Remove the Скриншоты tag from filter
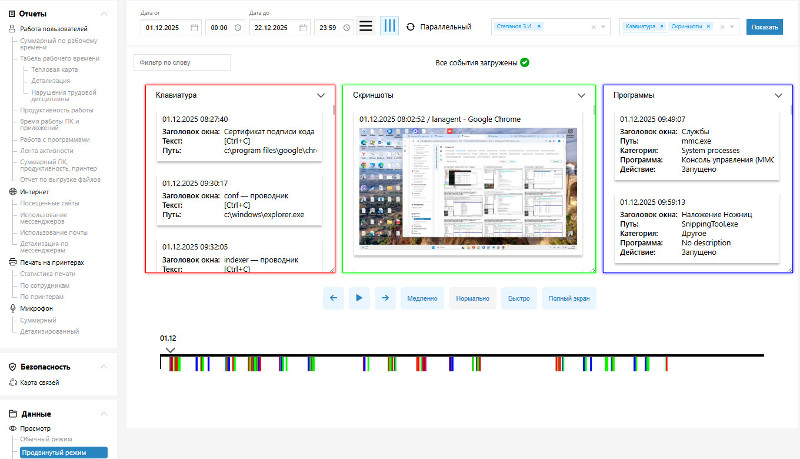This screenshot has height=459, width=800. (707, 27)
